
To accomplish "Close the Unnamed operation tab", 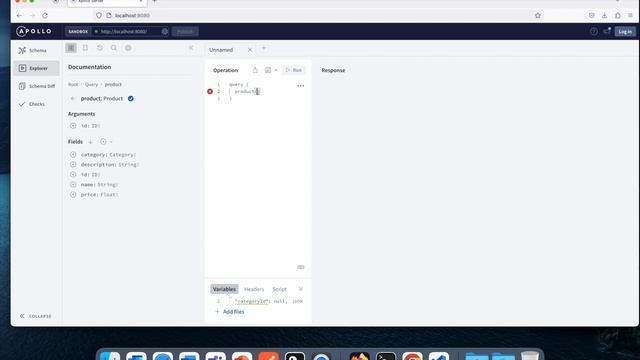I will click(x=250, y=50).
